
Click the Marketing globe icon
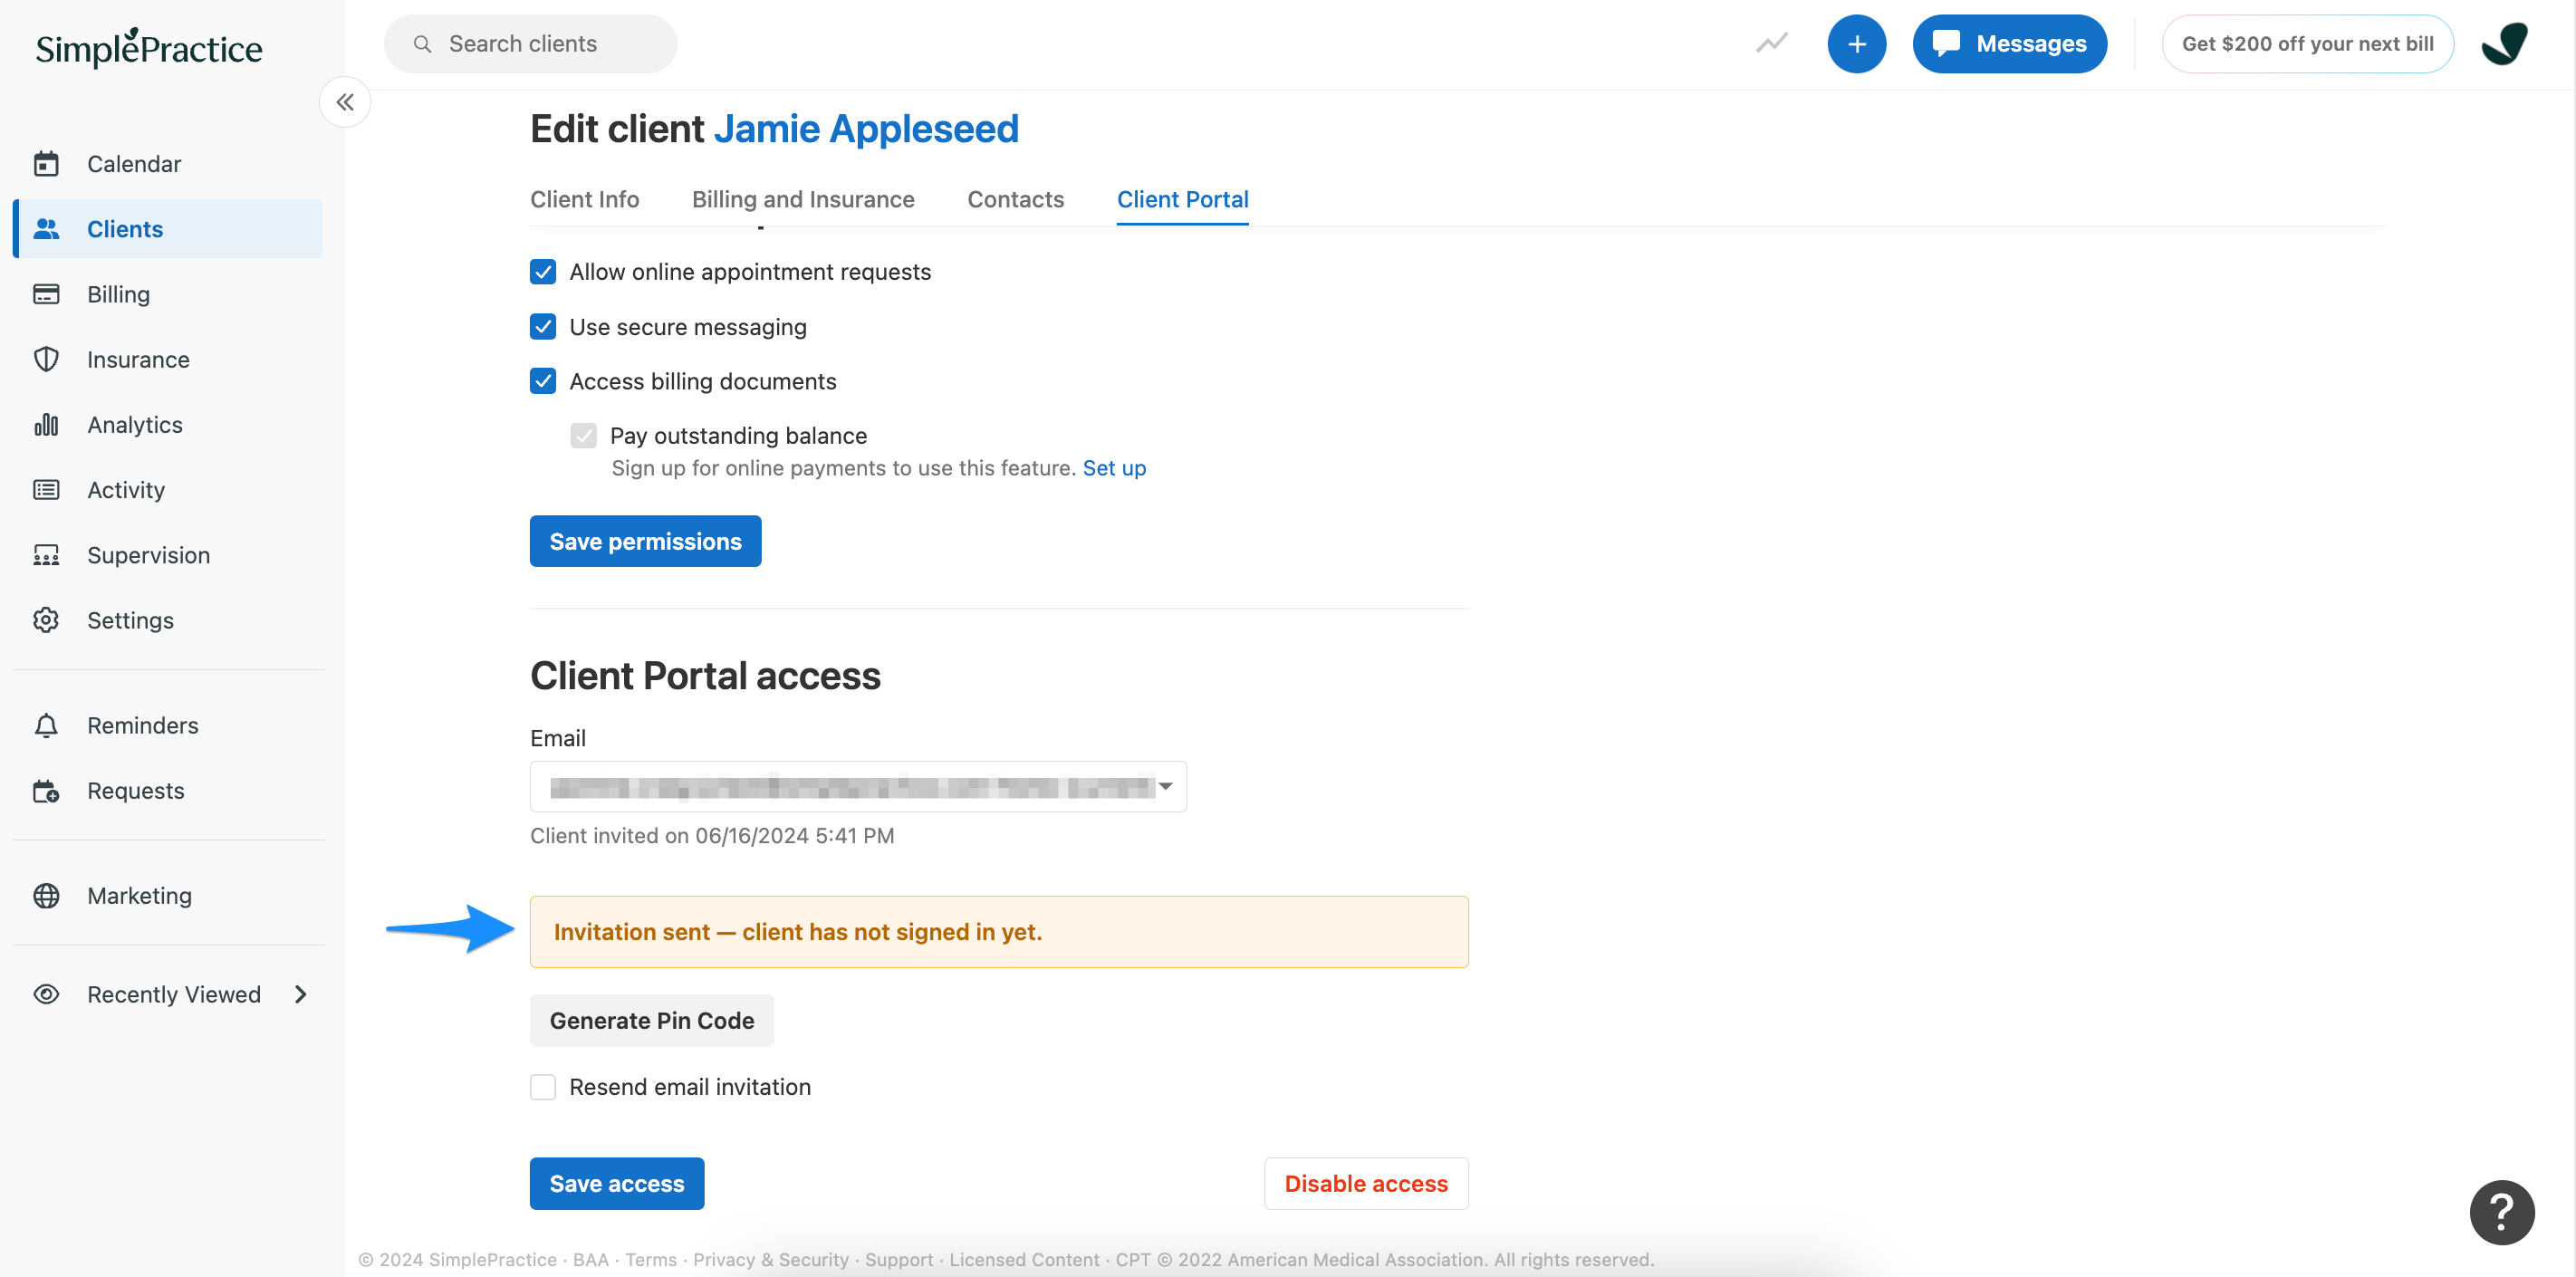46,895
